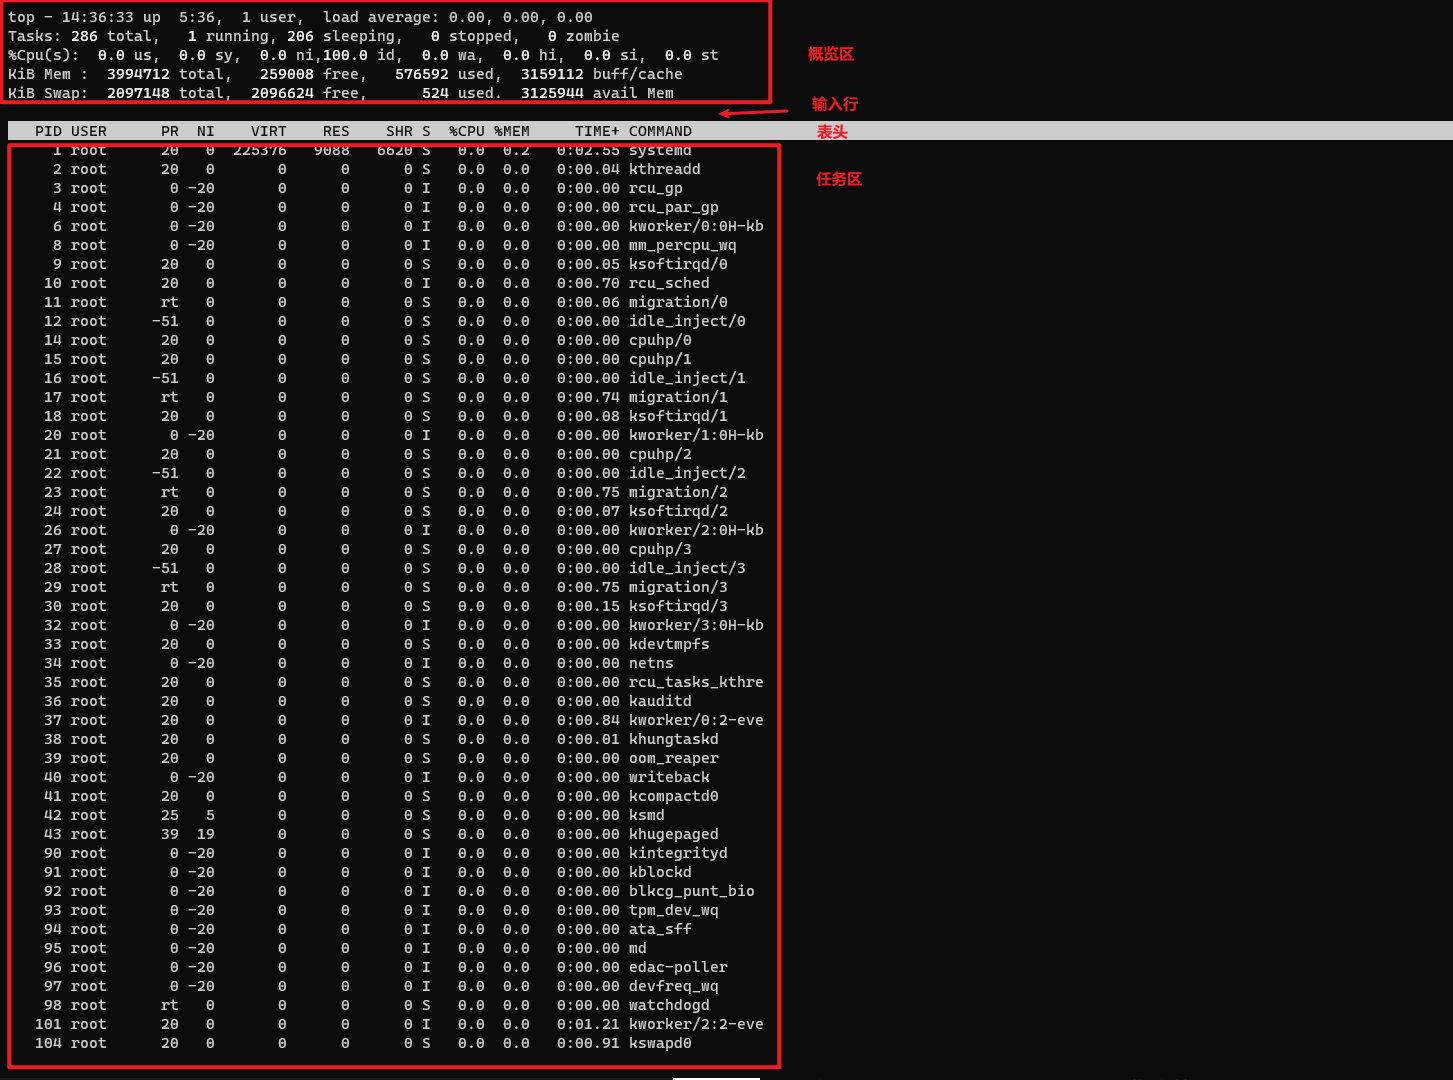The height and width of the screenshot is (1080, 1453).
Task: Select the rcu_gp process name
Action: click(x=656, y=188)
